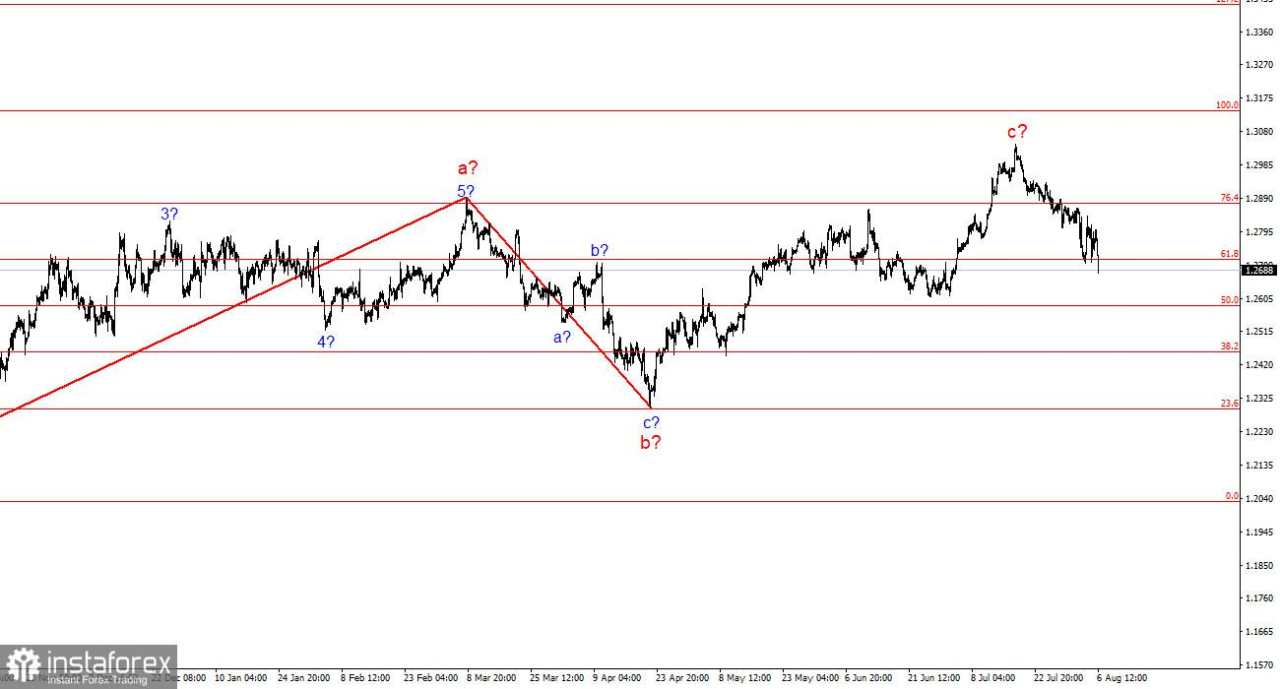Click the 1.1665 price axis value
The width and height of the screenshot is (1280, 689).
coord(1259,632)
